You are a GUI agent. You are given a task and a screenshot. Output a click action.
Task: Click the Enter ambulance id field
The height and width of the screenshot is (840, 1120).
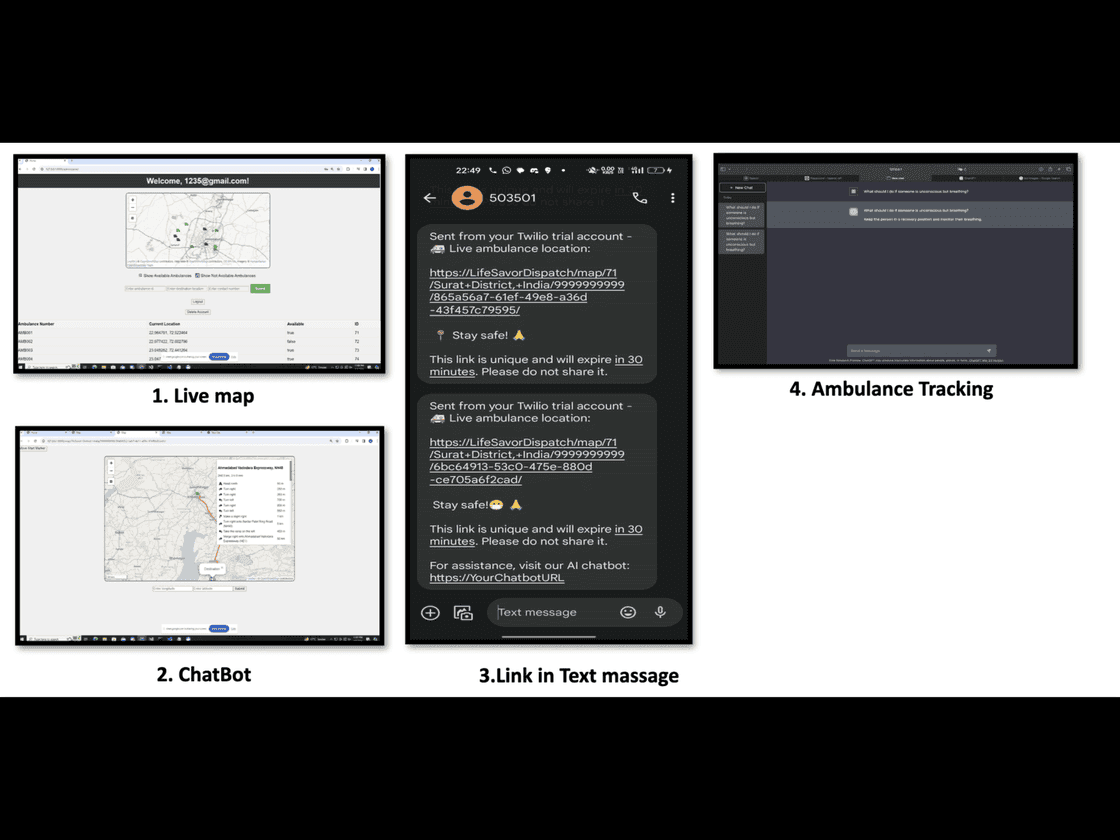pyautogui.click(x=145, y=289)
